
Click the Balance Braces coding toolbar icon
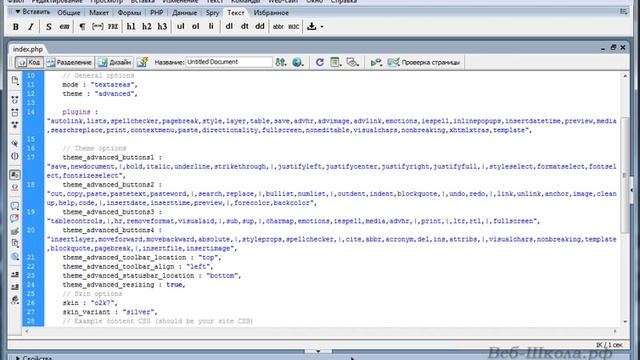click(15, 156)
